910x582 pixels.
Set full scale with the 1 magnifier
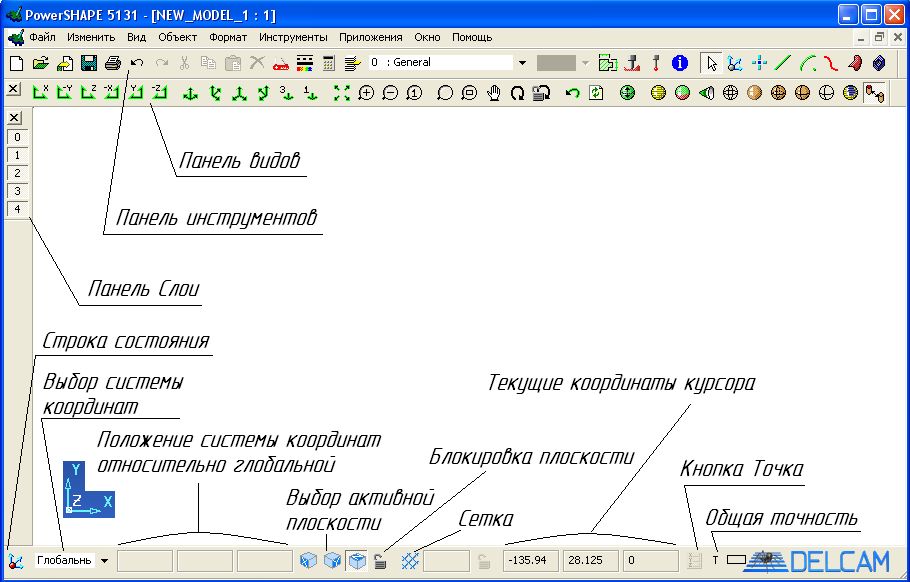[414, 93]
